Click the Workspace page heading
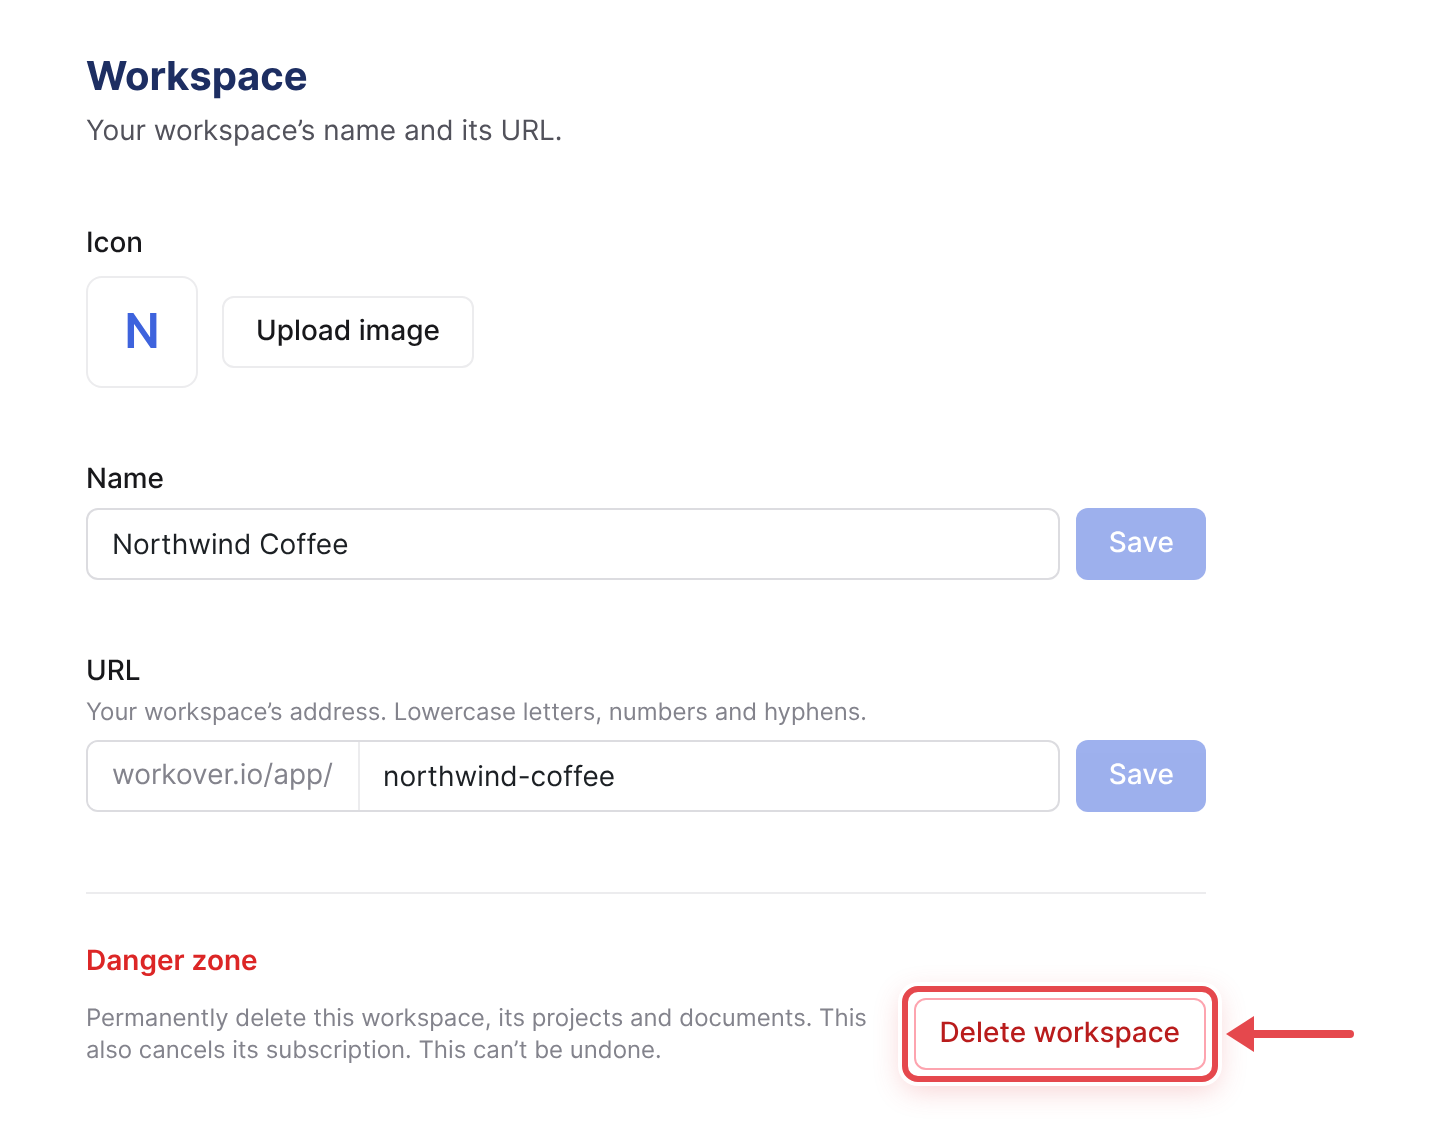1440x1130 pixels. [x=197, y=77]
